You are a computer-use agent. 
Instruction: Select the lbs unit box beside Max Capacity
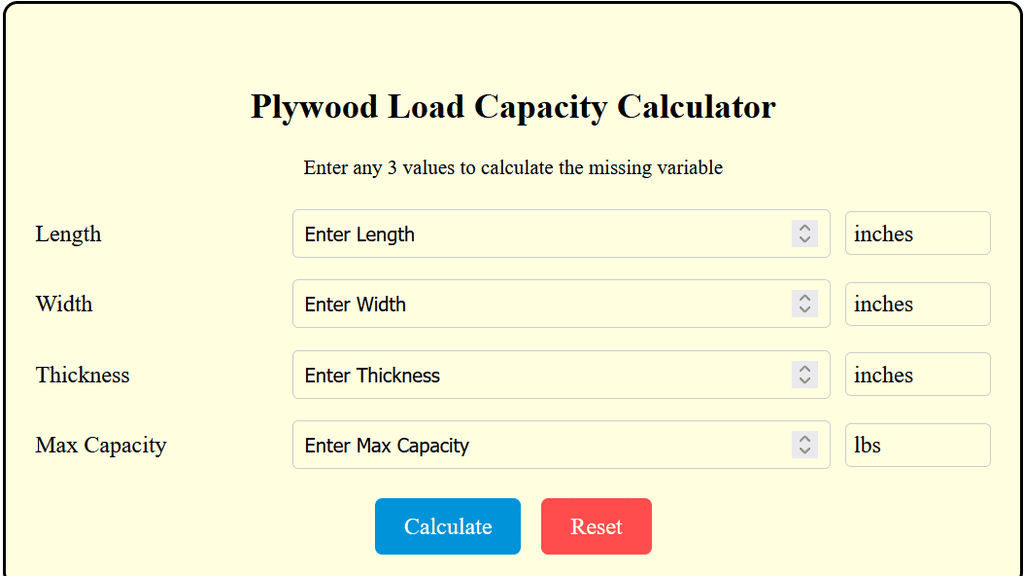point(917,445)
